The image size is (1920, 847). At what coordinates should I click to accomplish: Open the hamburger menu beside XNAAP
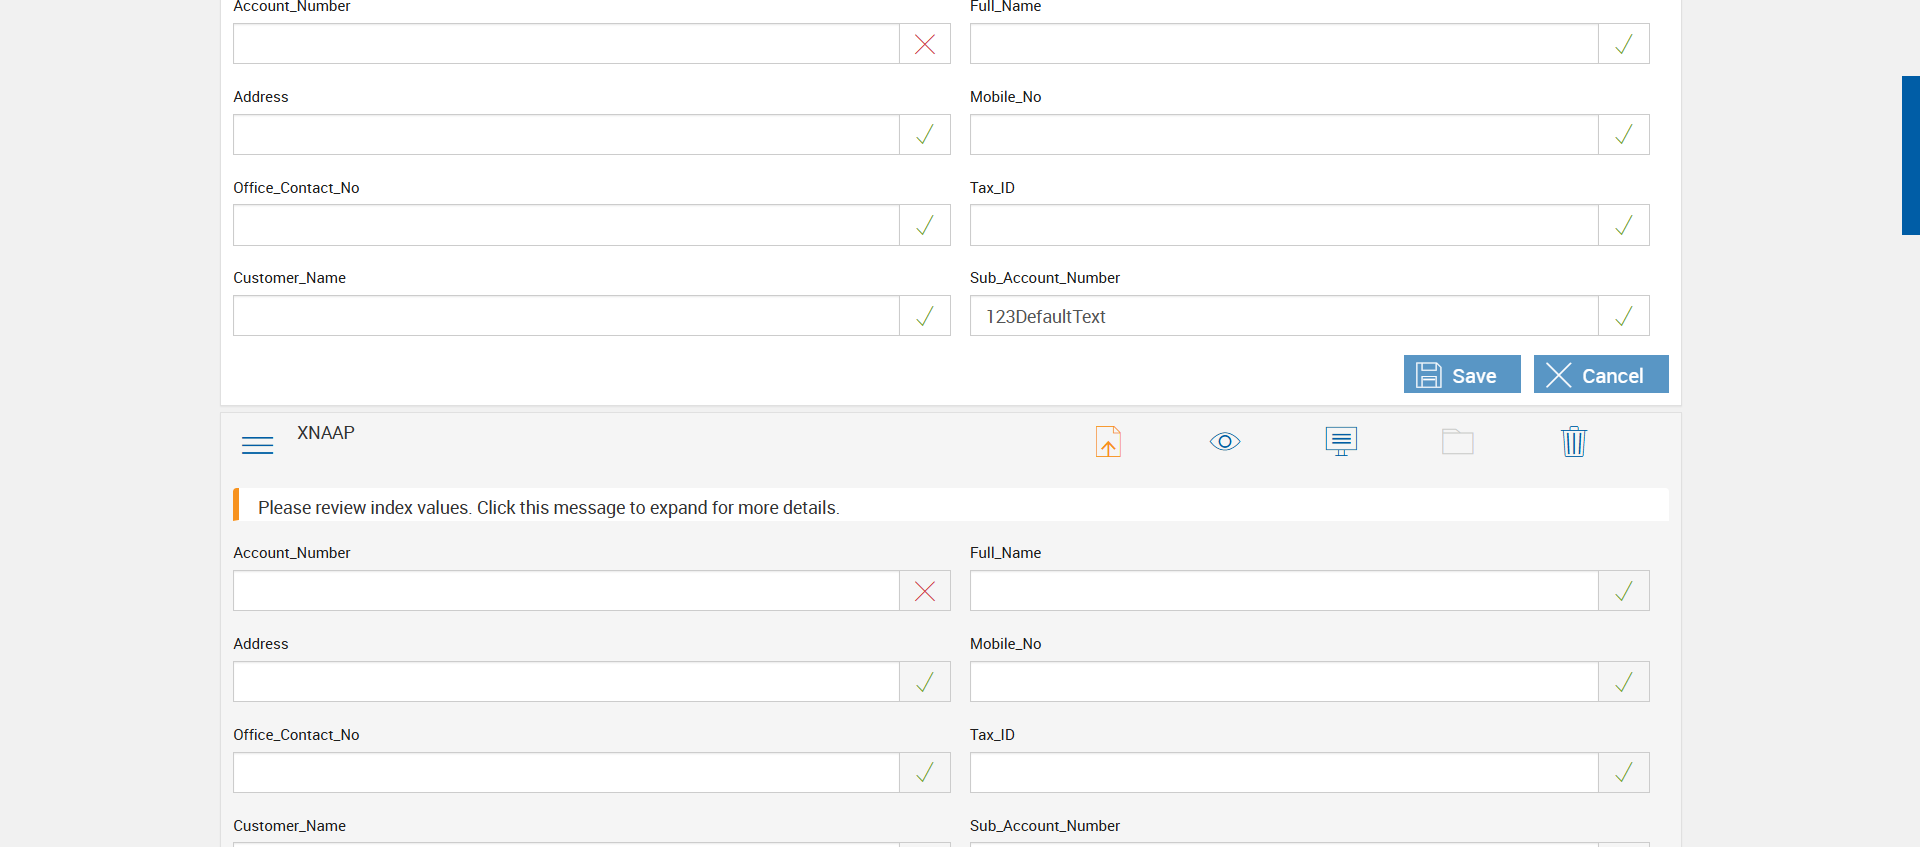257,445
